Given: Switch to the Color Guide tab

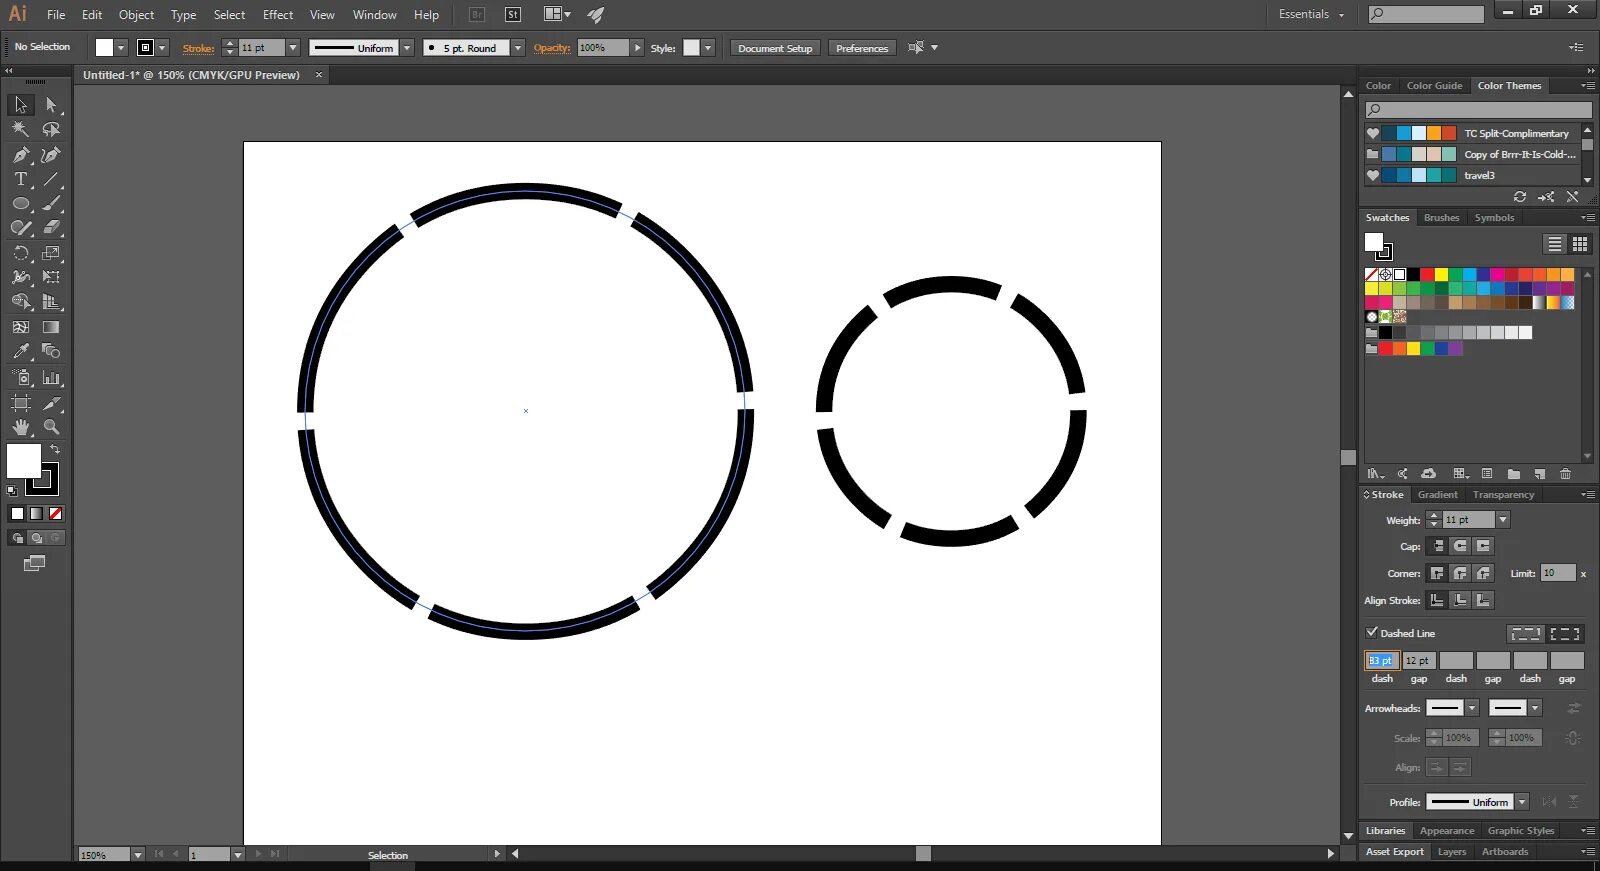Looking at the screenshot, I should (x=1434, y=86).
